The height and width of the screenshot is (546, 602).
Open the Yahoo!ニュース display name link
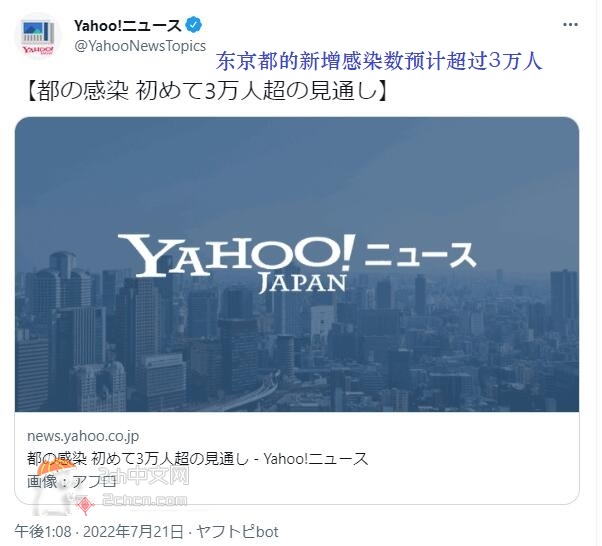(x=127, y=26)
